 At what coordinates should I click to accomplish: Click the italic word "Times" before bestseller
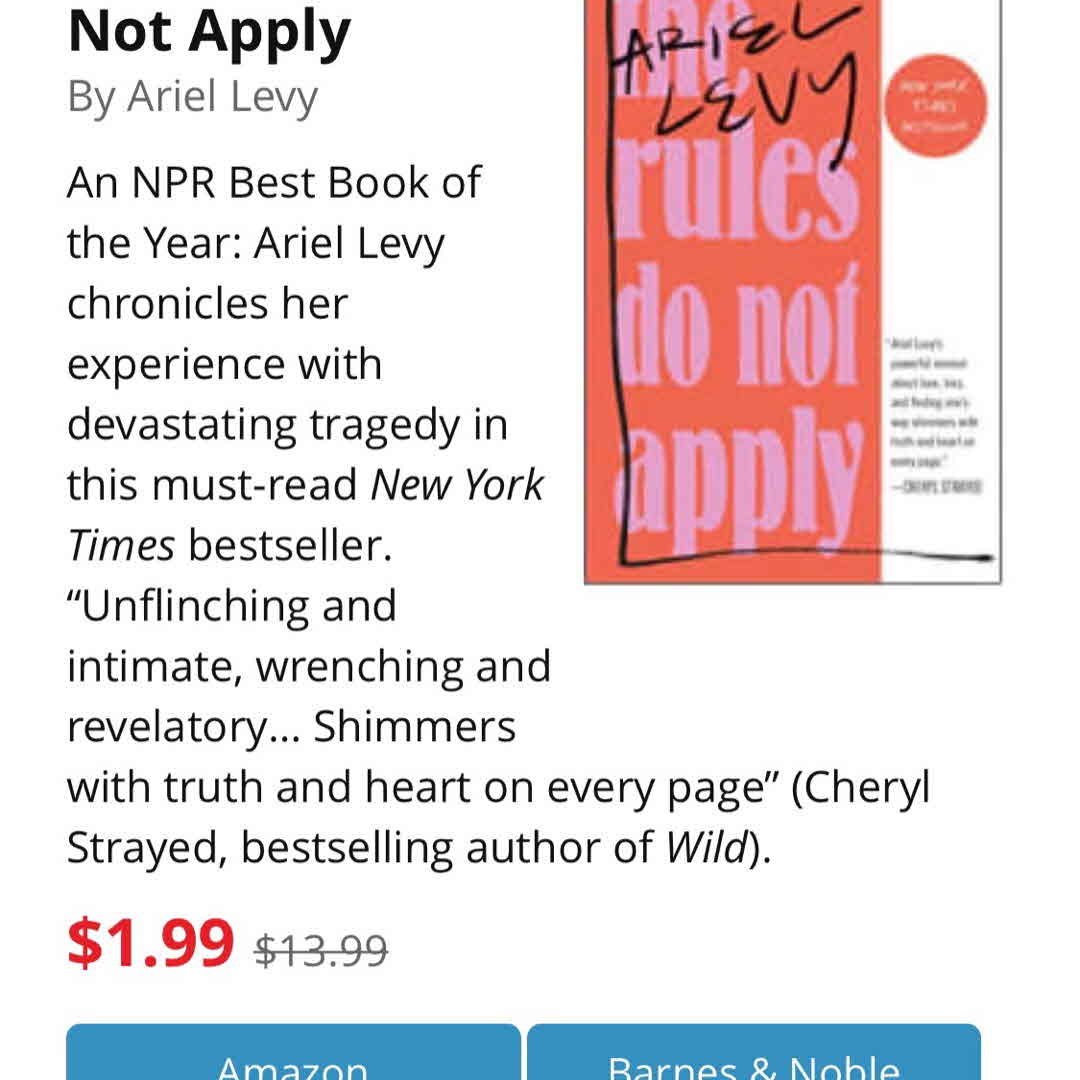(121, 546)
